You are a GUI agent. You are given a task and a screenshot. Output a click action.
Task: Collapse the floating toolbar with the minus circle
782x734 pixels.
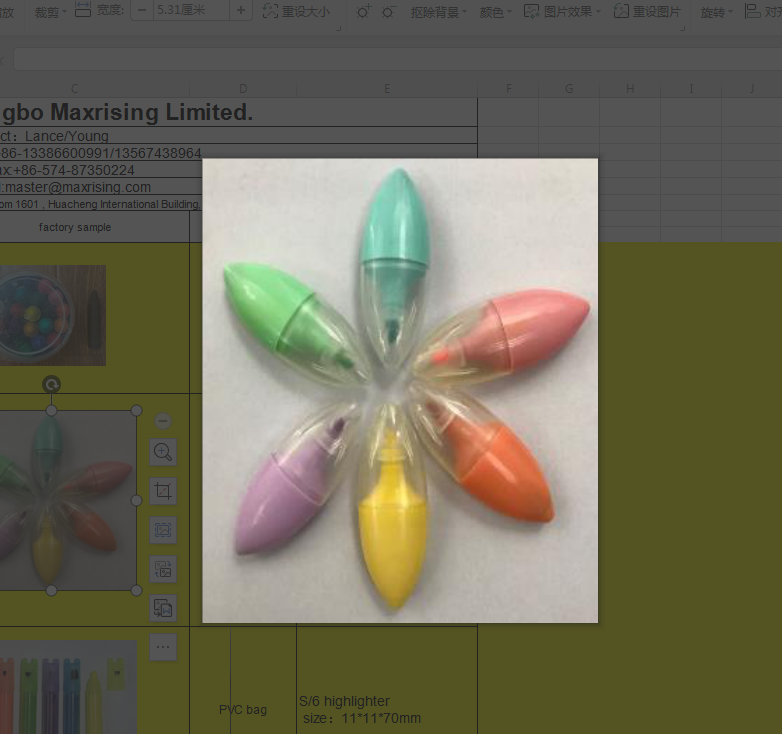164,421
